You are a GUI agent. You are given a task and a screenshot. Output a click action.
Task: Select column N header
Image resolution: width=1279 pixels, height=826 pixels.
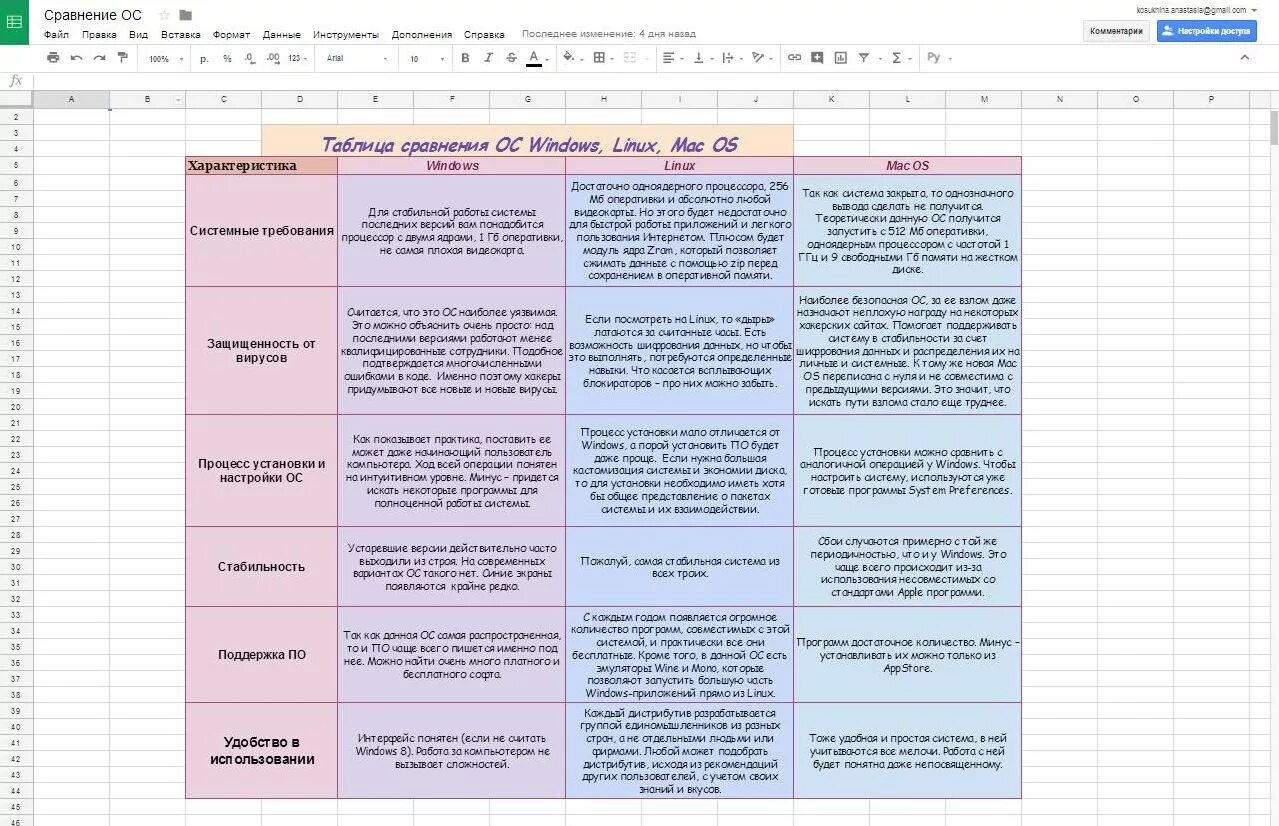pyautogui.click(x=1059, y=99)
